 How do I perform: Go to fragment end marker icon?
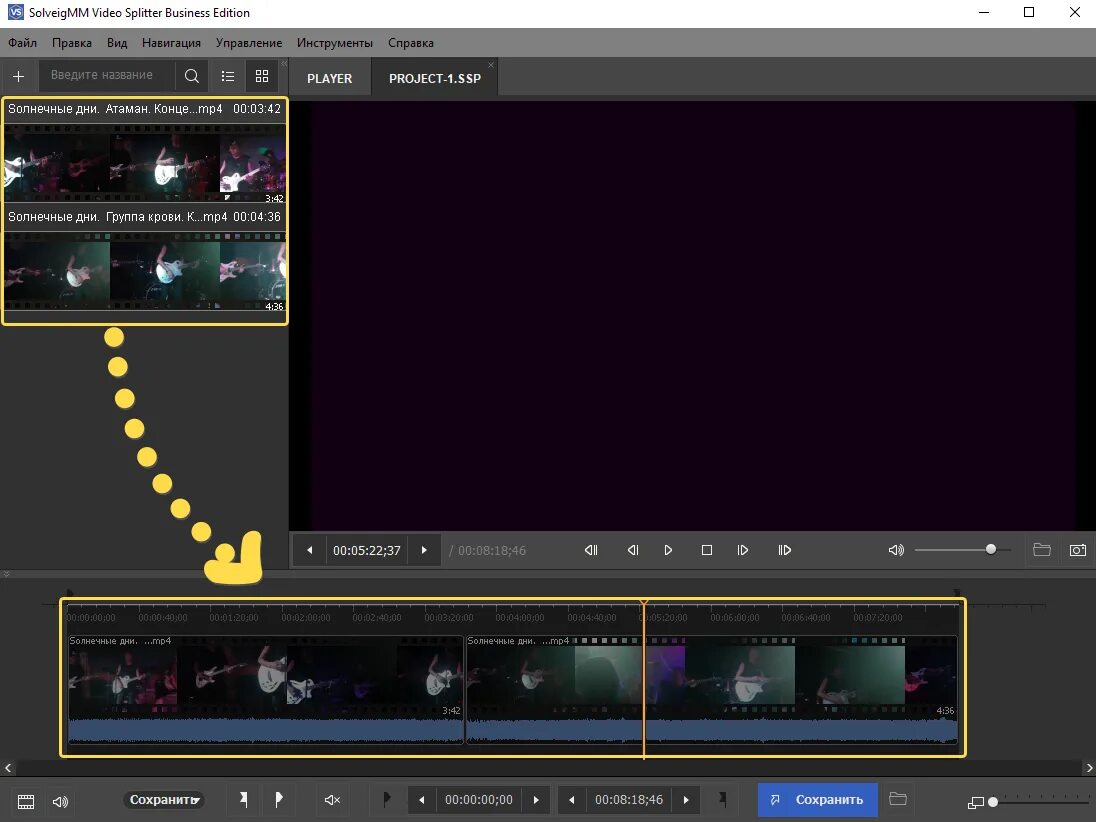pos(723,799)
